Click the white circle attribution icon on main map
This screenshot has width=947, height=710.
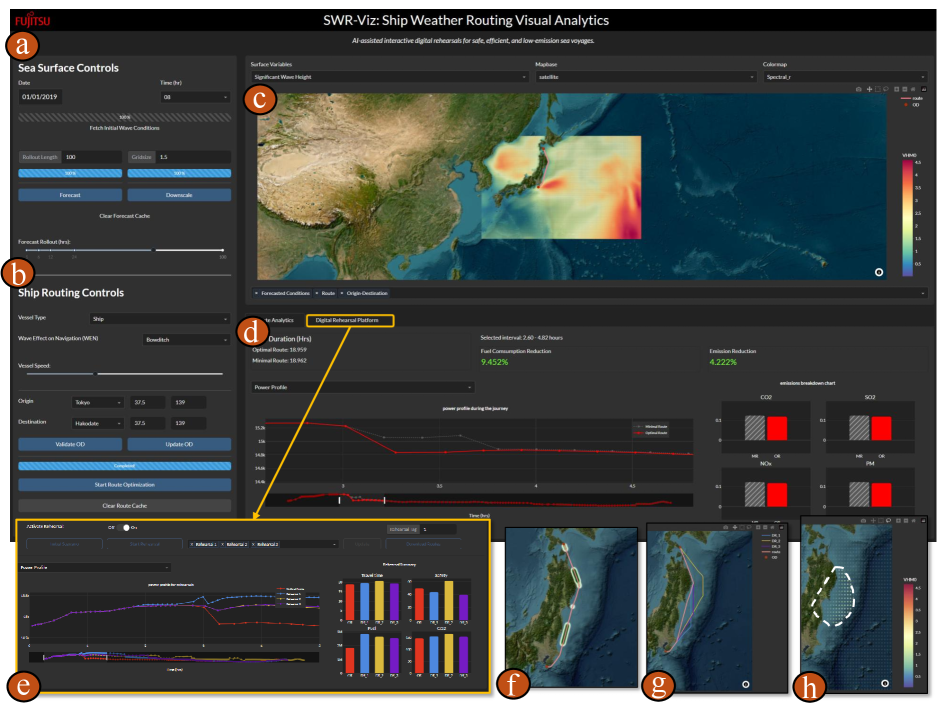(878, 271)
